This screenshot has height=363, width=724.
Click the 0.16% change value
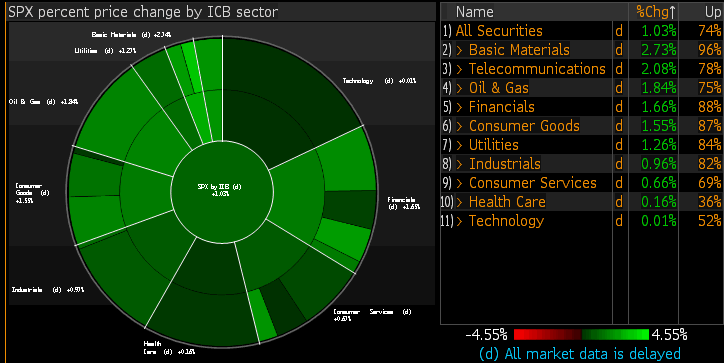(x=659, y=202)
